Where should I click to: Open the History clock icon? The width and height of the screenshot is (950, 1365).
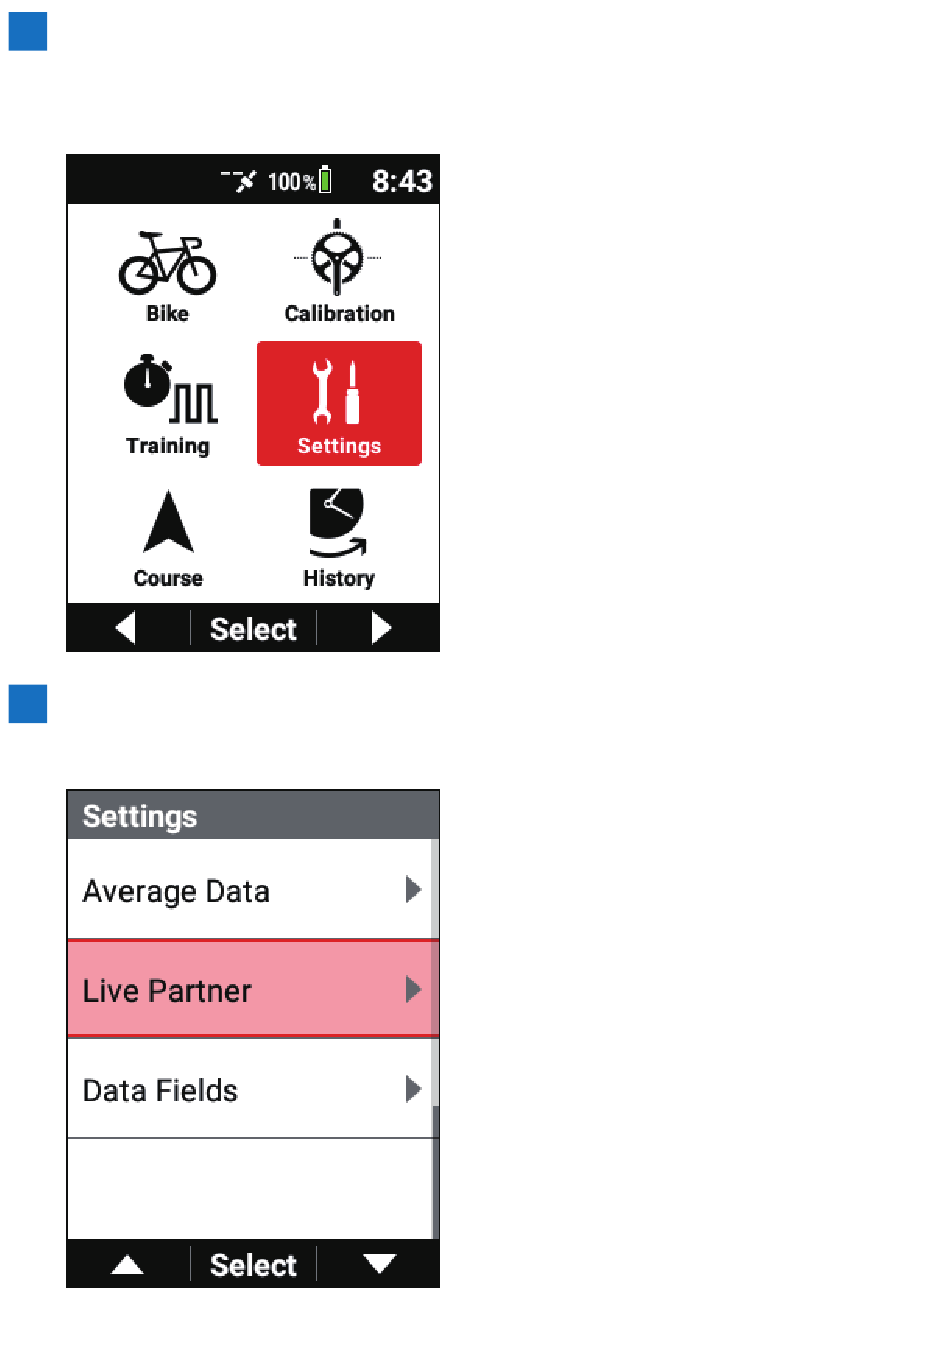(x=338, y=523)
